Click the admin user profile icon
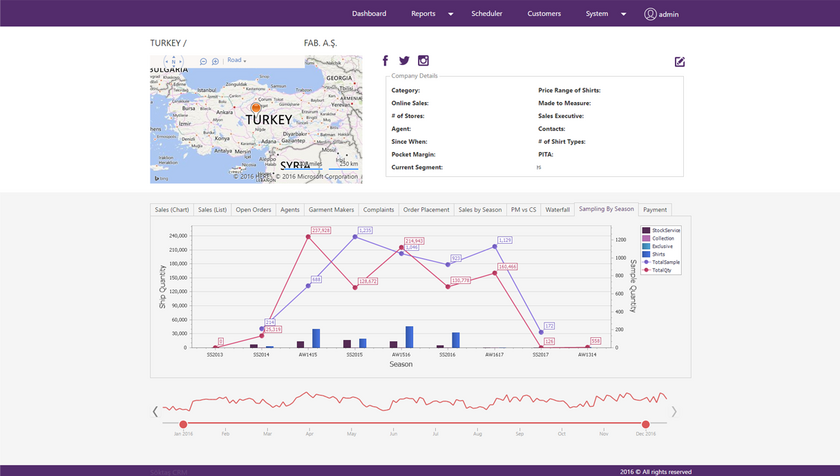The image size is (840, 476). 650,14
